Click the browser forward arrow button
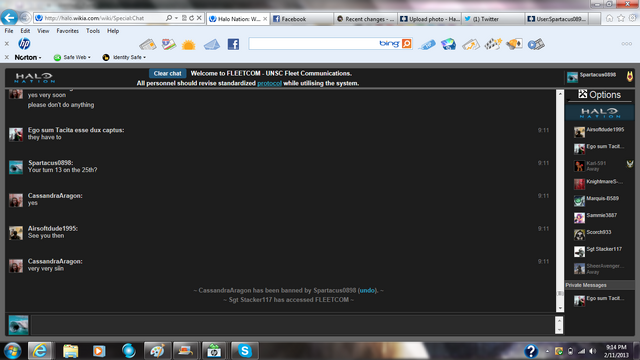The height and width of the screenshot is (360, 640). point(25,18)
